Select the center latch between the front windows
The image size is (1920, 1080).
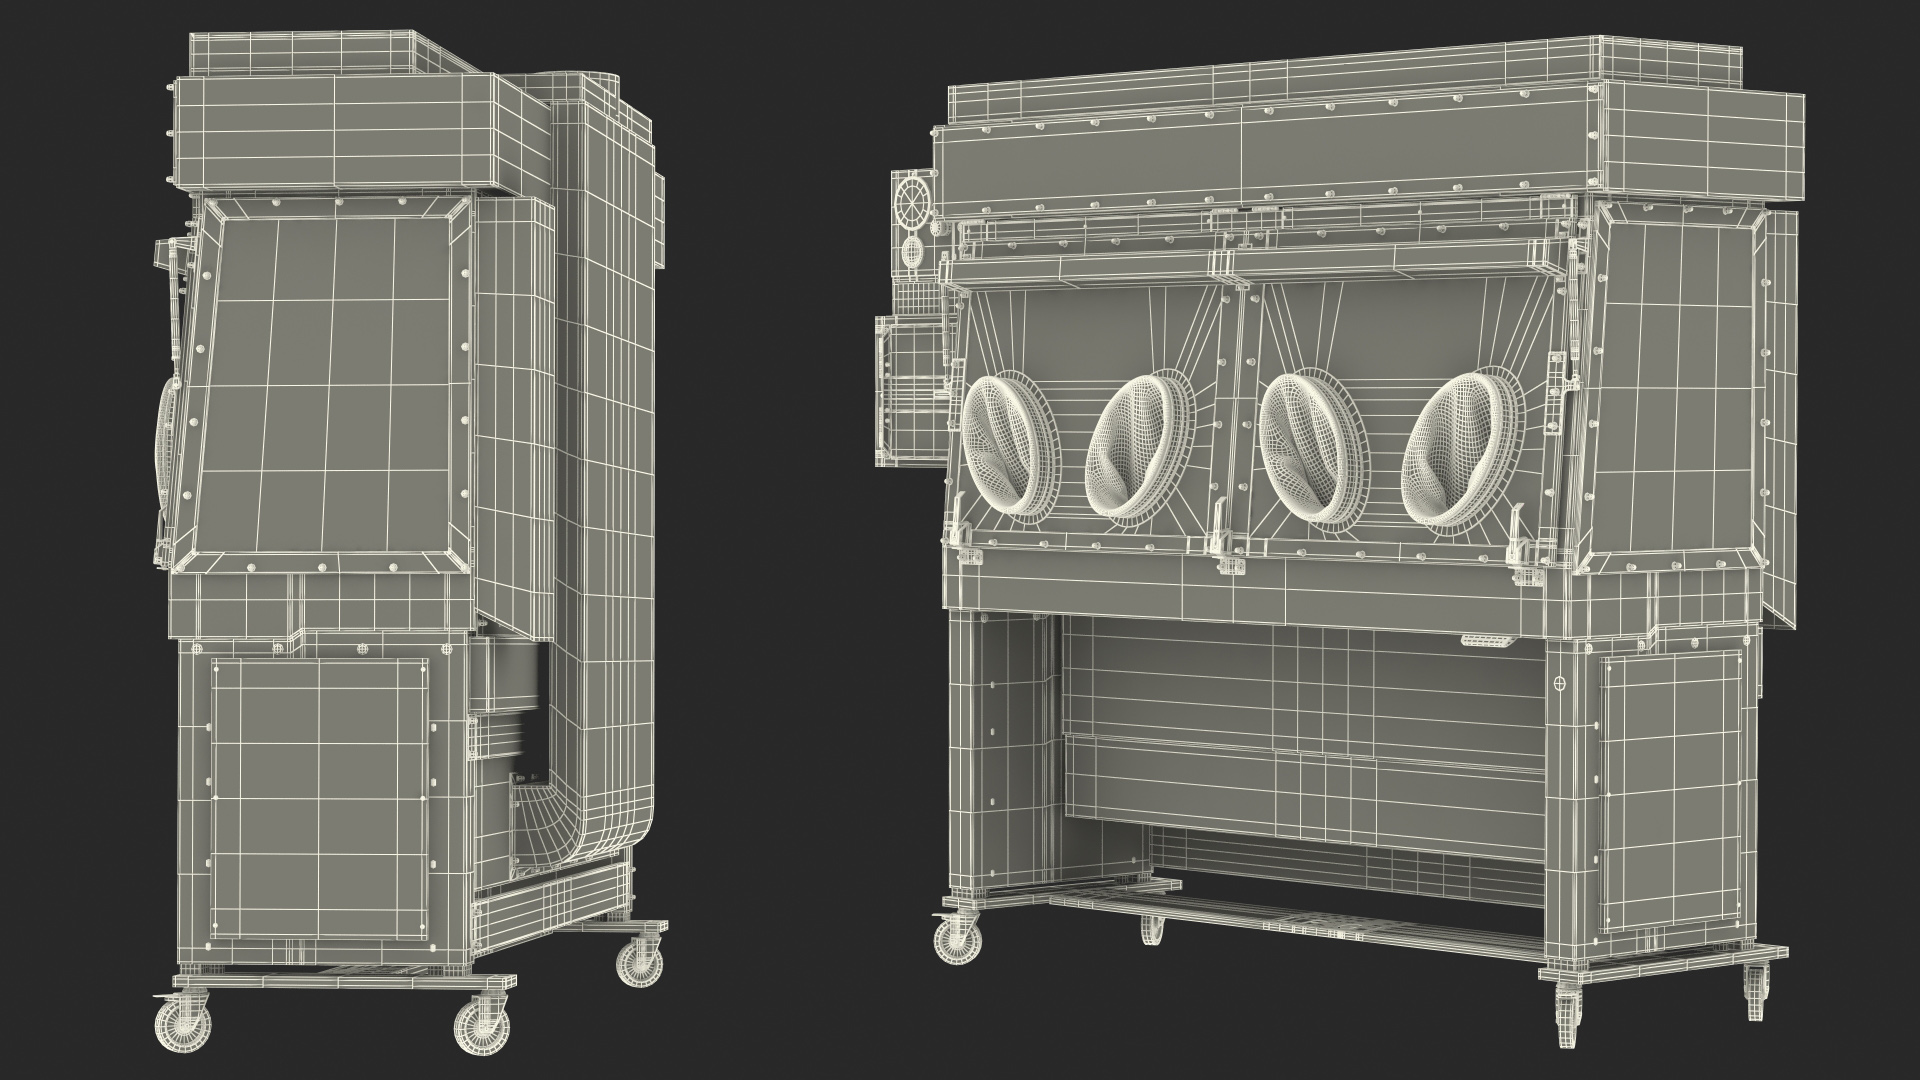click(1228, 537)
